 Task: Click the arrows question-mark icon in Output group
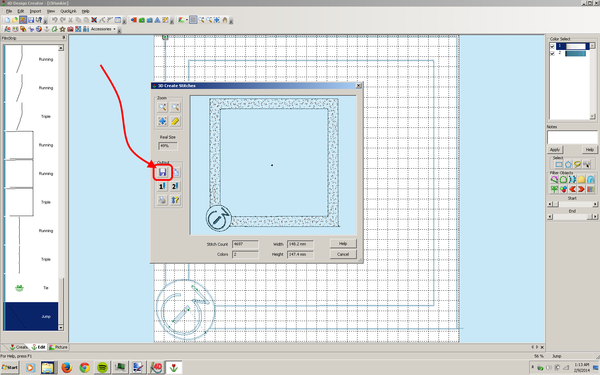(x=175, y=200)
